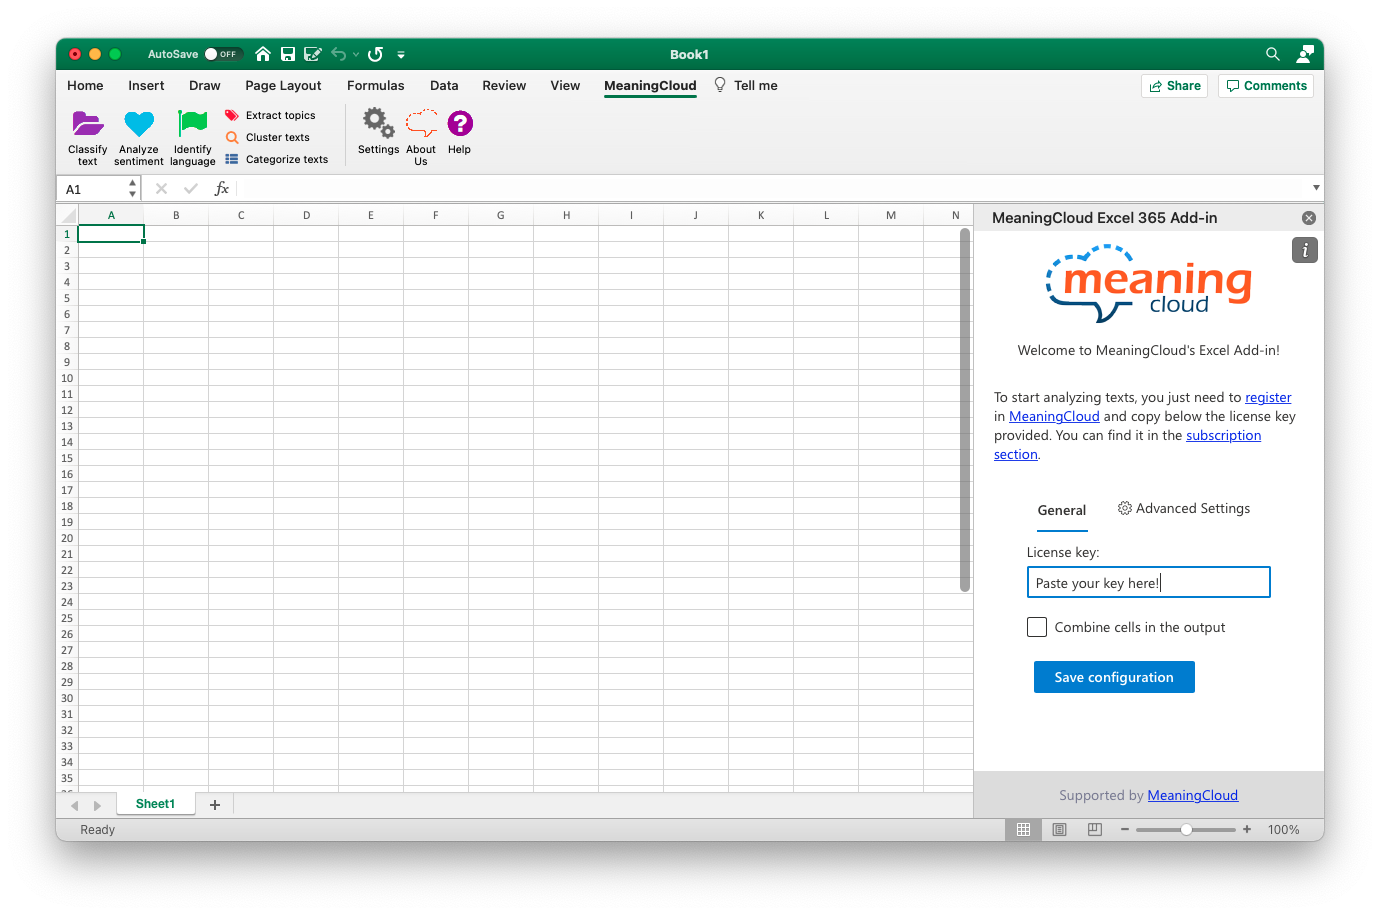Follow the register link
The image size is (1380, 915).
click(1268, 397)
